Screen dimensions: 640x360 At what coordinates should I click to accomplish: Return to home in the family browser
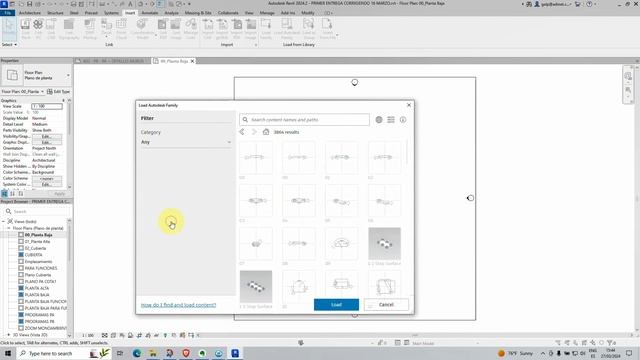pos(266,132)
